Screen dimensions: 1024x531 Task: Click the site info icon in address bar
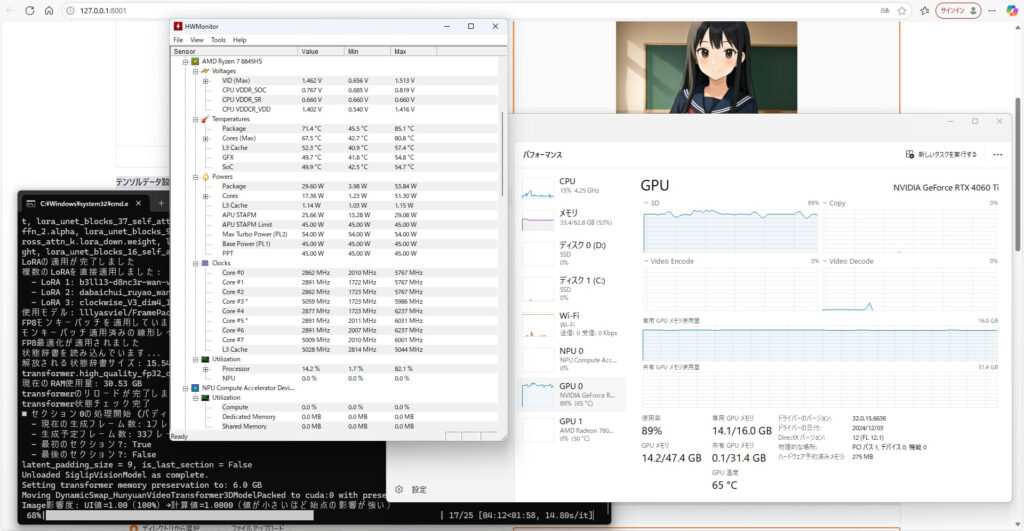(x=71, y=10)
